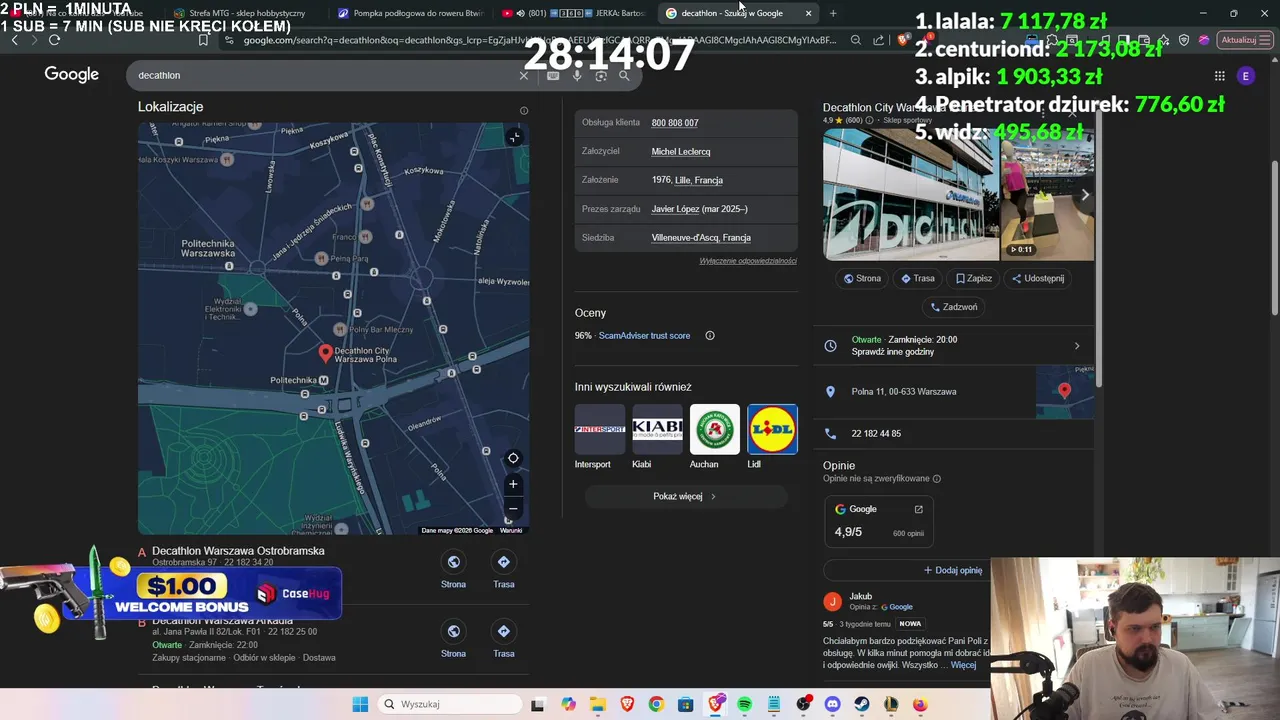Bookmark this page in address bar

[x=203, y=40]
